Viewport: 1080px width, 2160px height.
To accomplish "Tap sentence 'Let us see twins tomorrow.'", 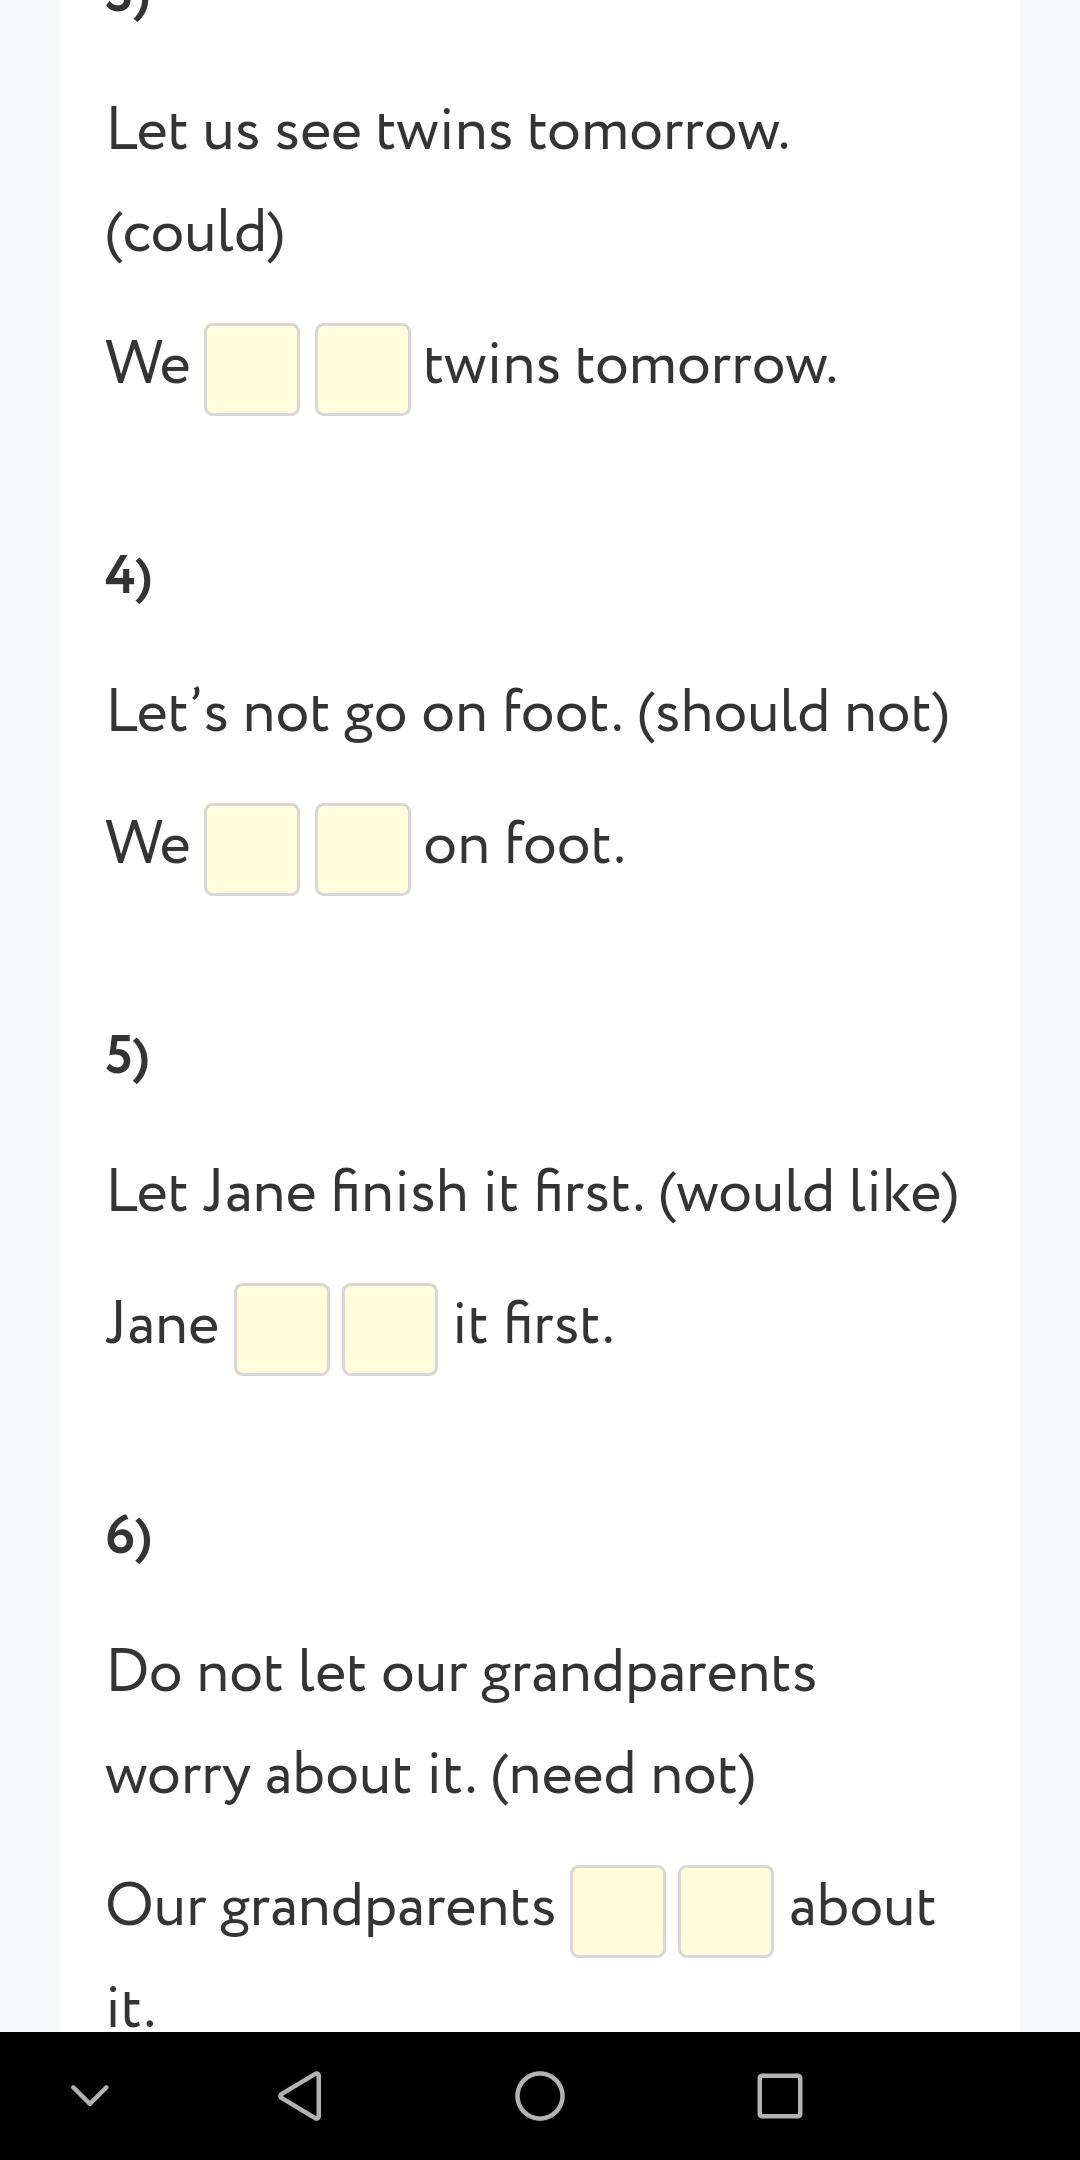I will pyautogui.click(x=448, y=131).
